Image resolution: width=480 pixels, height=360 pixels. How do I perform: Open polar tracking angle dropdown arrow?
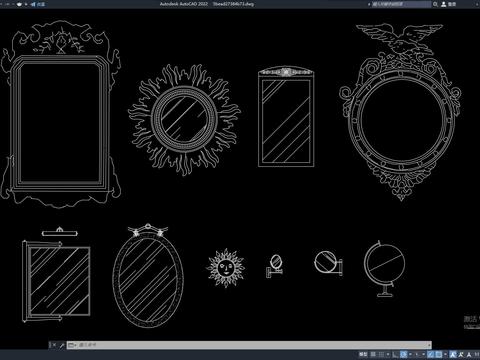[x=410, y=354]
